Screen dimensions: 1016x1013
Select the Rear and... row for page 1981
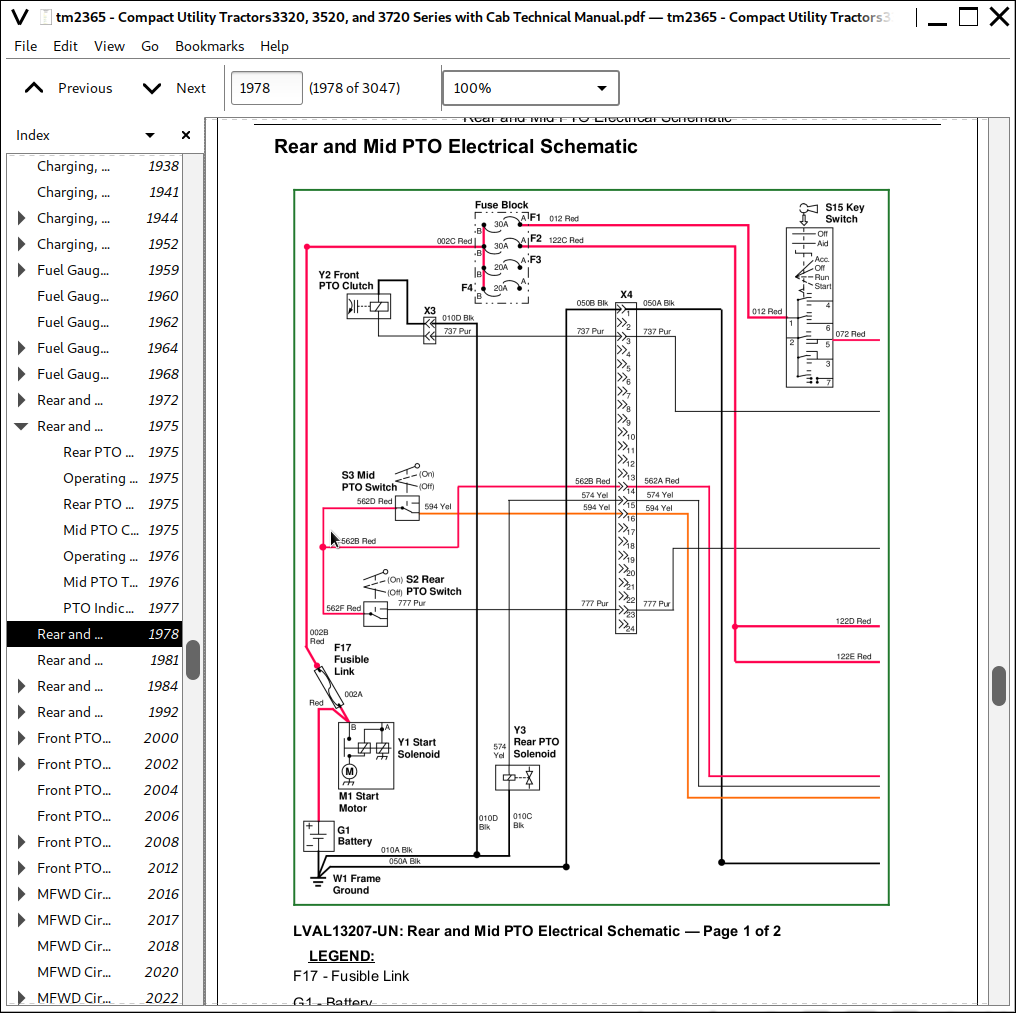tap(95, 660)
